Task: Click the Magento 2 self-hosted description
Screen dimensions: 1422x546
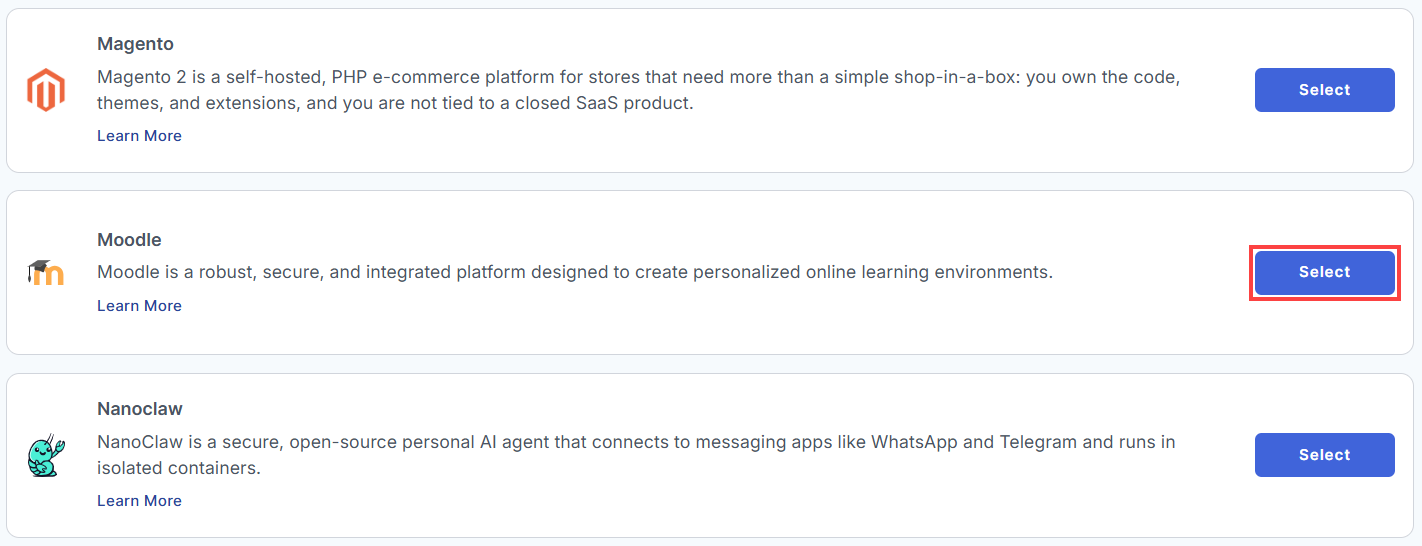Action: coord(638,90)
